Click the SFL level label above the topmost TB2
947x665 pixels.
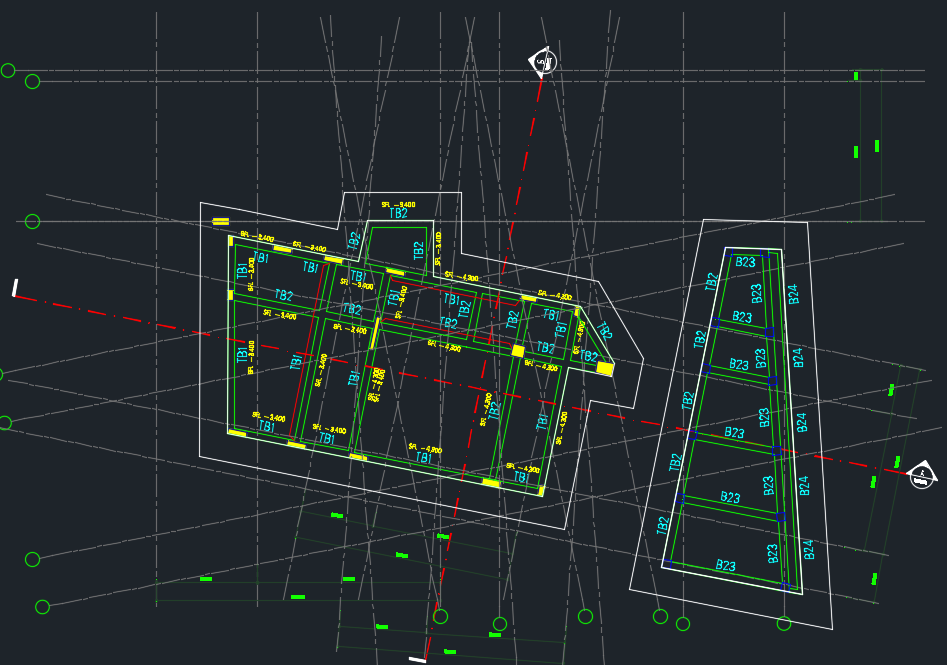click(x=399, y=204)
